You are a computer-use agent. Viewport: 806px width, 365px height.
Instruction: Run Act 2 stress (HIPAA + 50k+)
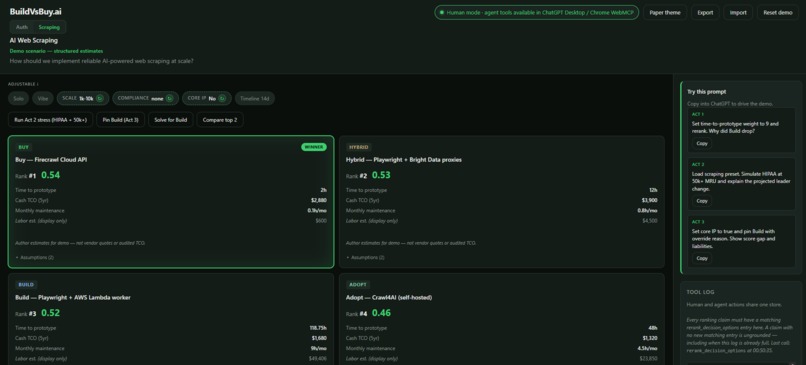[x=50, y=120]
